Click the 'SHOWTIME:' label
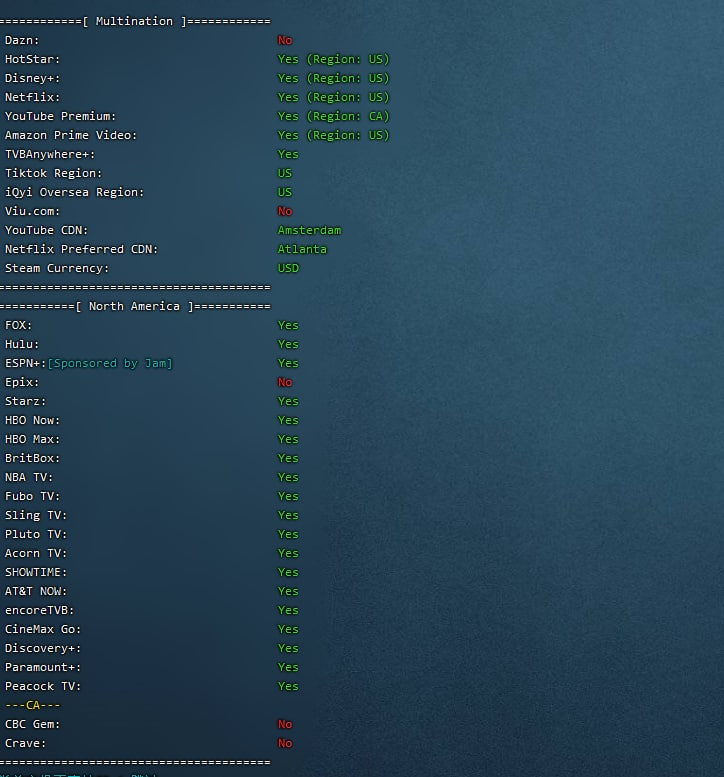Screen dimensions: 724x777 [36, 572]
